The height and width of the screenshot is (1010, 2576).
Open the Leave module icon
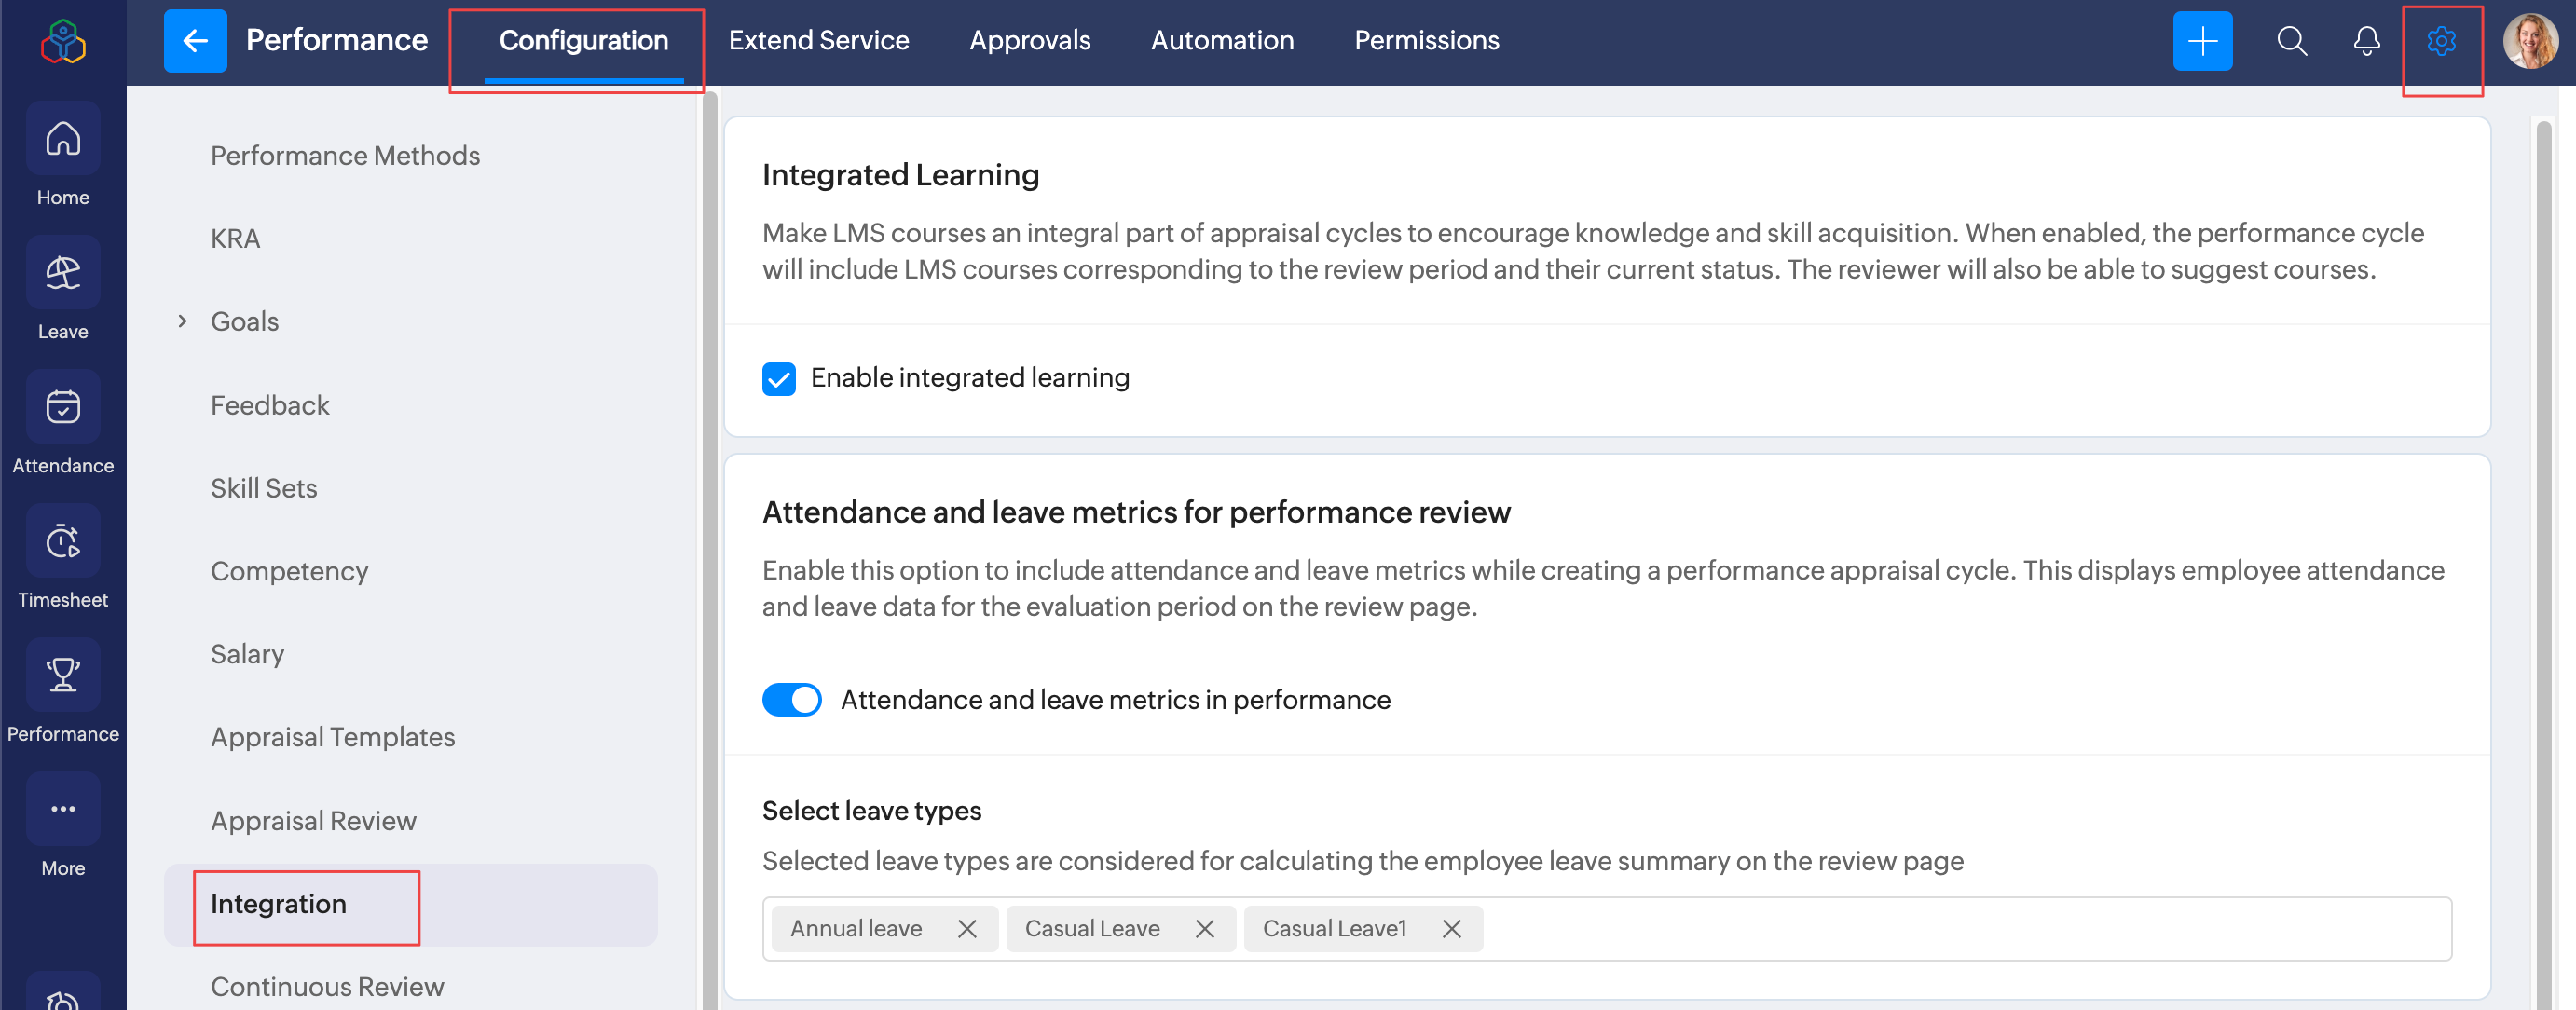[63, 273]
